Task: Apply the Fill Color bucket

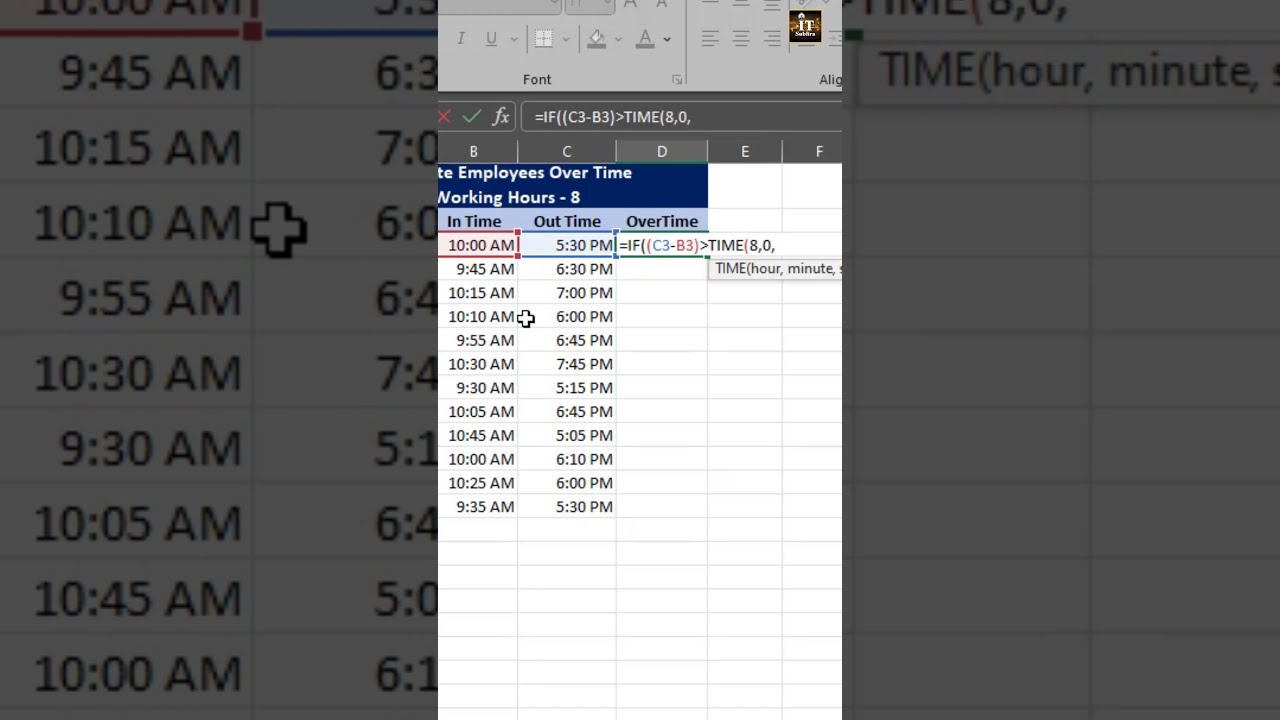Action: click(597, 39)
